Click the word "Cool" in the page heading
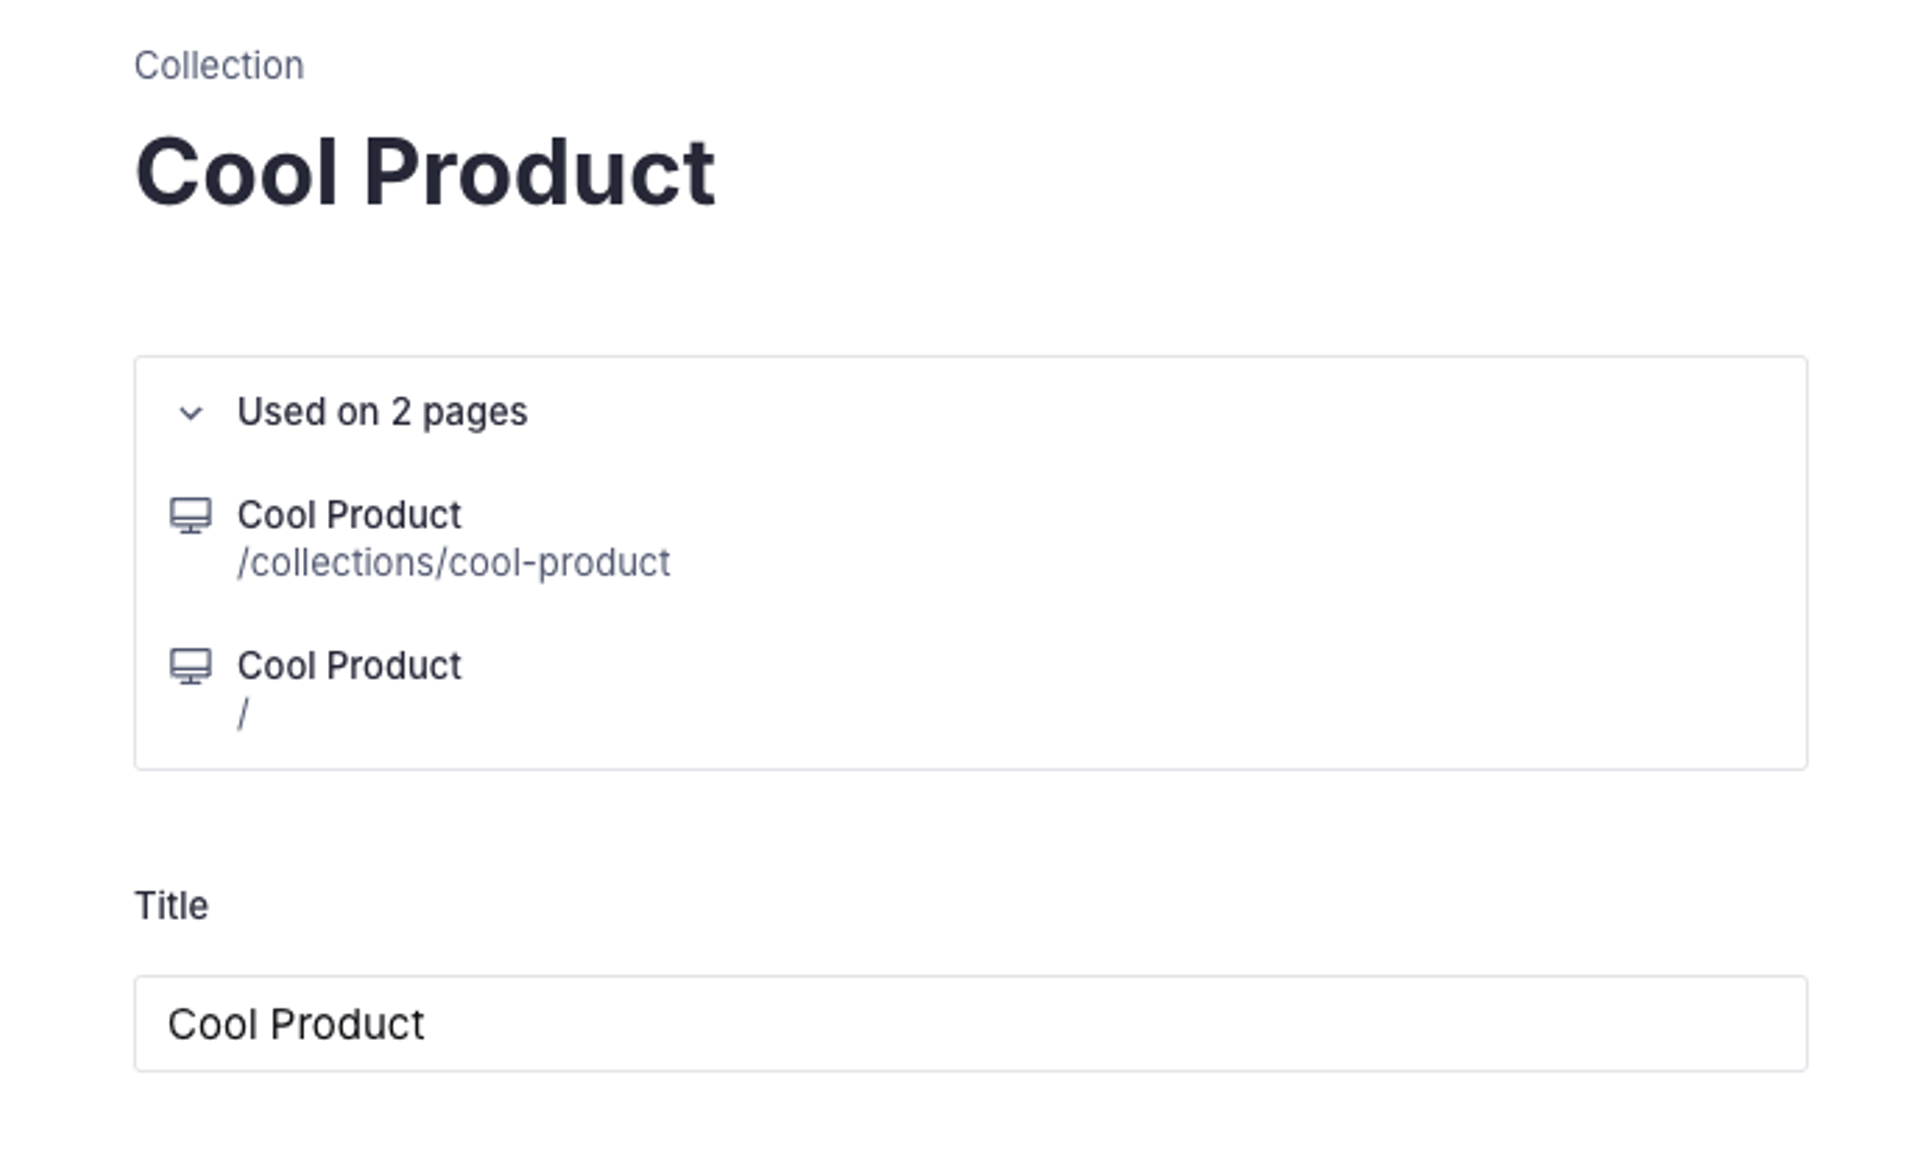Image resolution: width=1920 pixels, height=1167 pixels. (x=235, y=173)
